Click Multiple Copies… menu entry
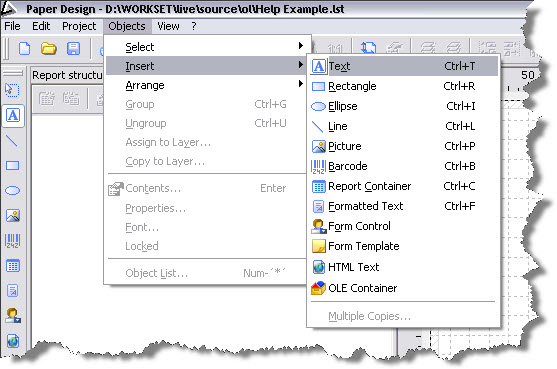The height and width of the screenshot is (369, 557). (404, 316)
